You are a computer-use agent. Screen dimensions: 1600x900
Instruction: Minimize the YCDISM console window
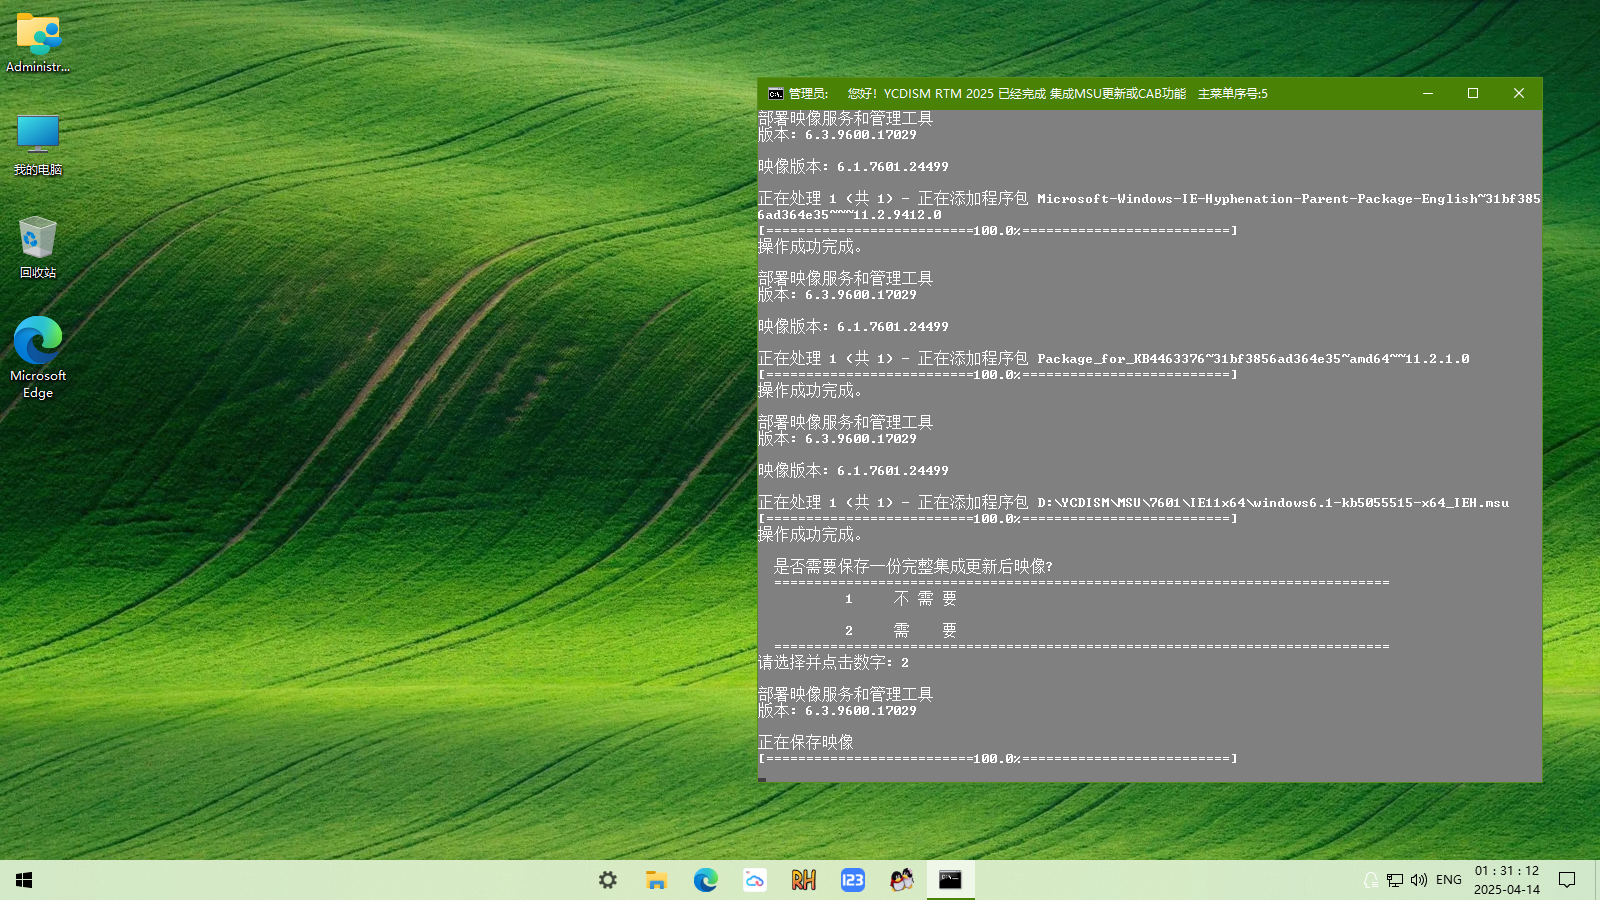coord(1428,94)
